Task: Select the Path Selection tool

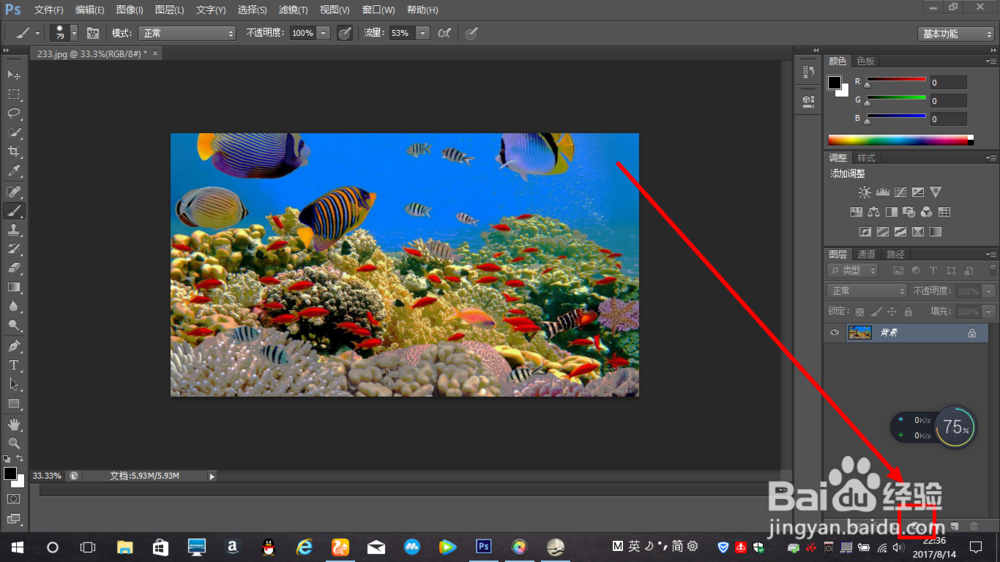Action: (13, 385)
